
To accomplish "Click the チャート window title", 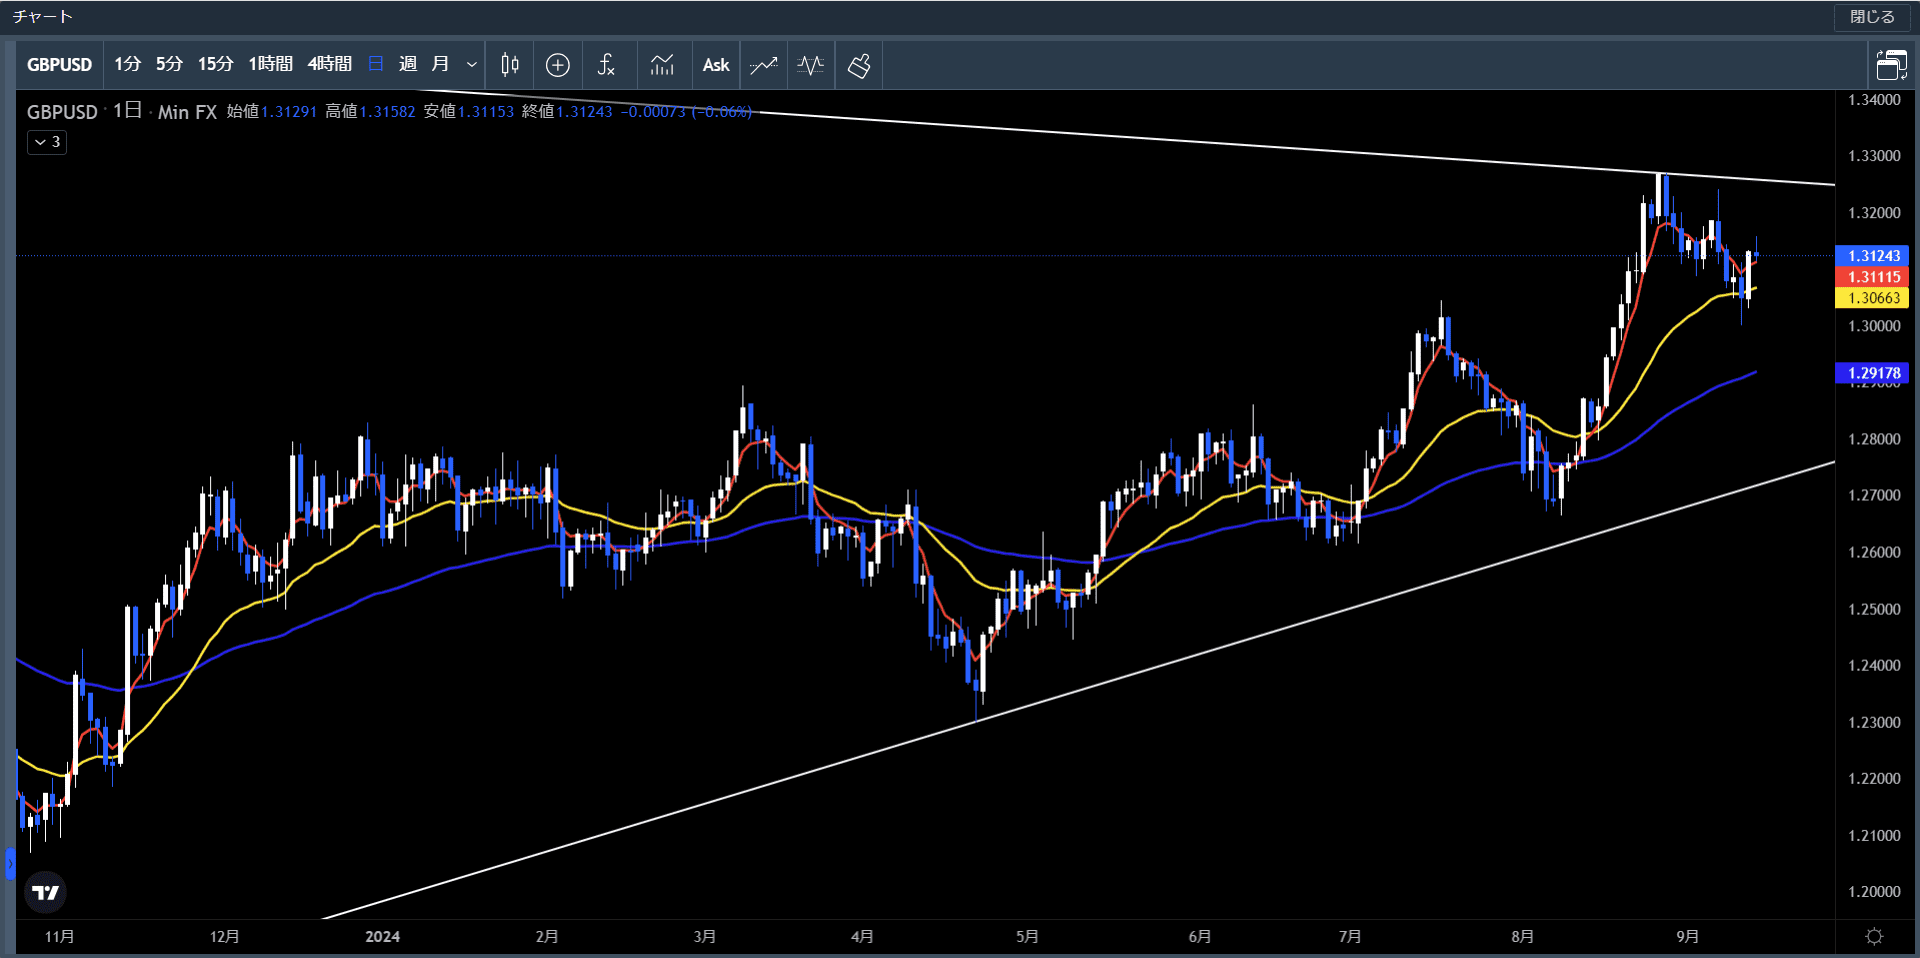I will point(42,17).
